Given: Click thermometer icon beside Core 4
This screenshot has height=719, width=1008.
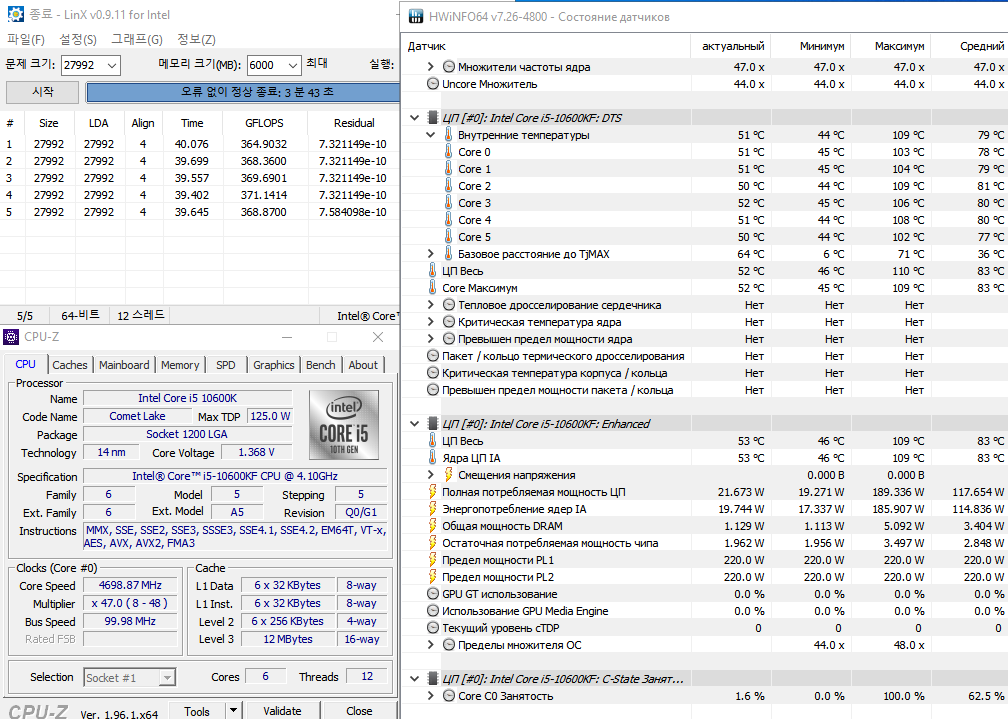Looking at the screenshot, I should coord(449,220).
